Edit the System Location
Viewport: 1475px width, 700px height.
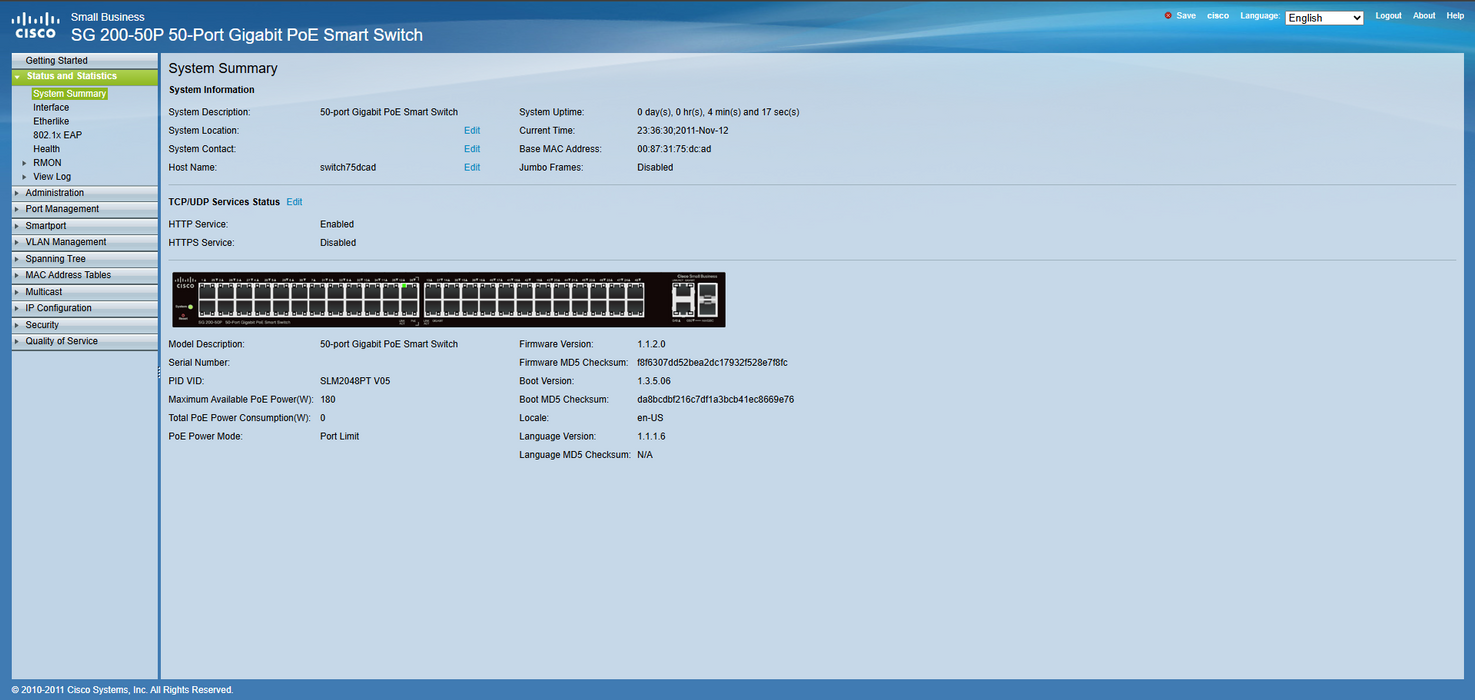coord(472,131)
